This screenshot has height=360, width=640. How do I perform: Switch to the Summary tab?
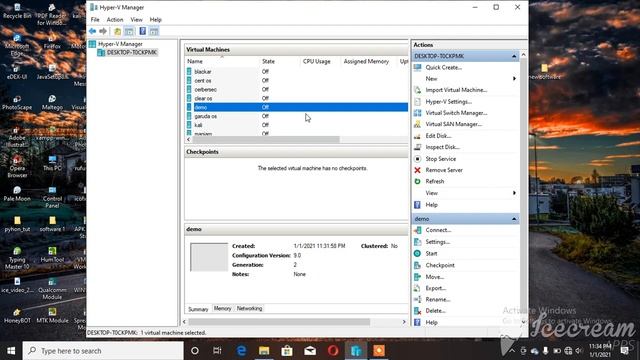pyautogui.click(x=198, y=309)
